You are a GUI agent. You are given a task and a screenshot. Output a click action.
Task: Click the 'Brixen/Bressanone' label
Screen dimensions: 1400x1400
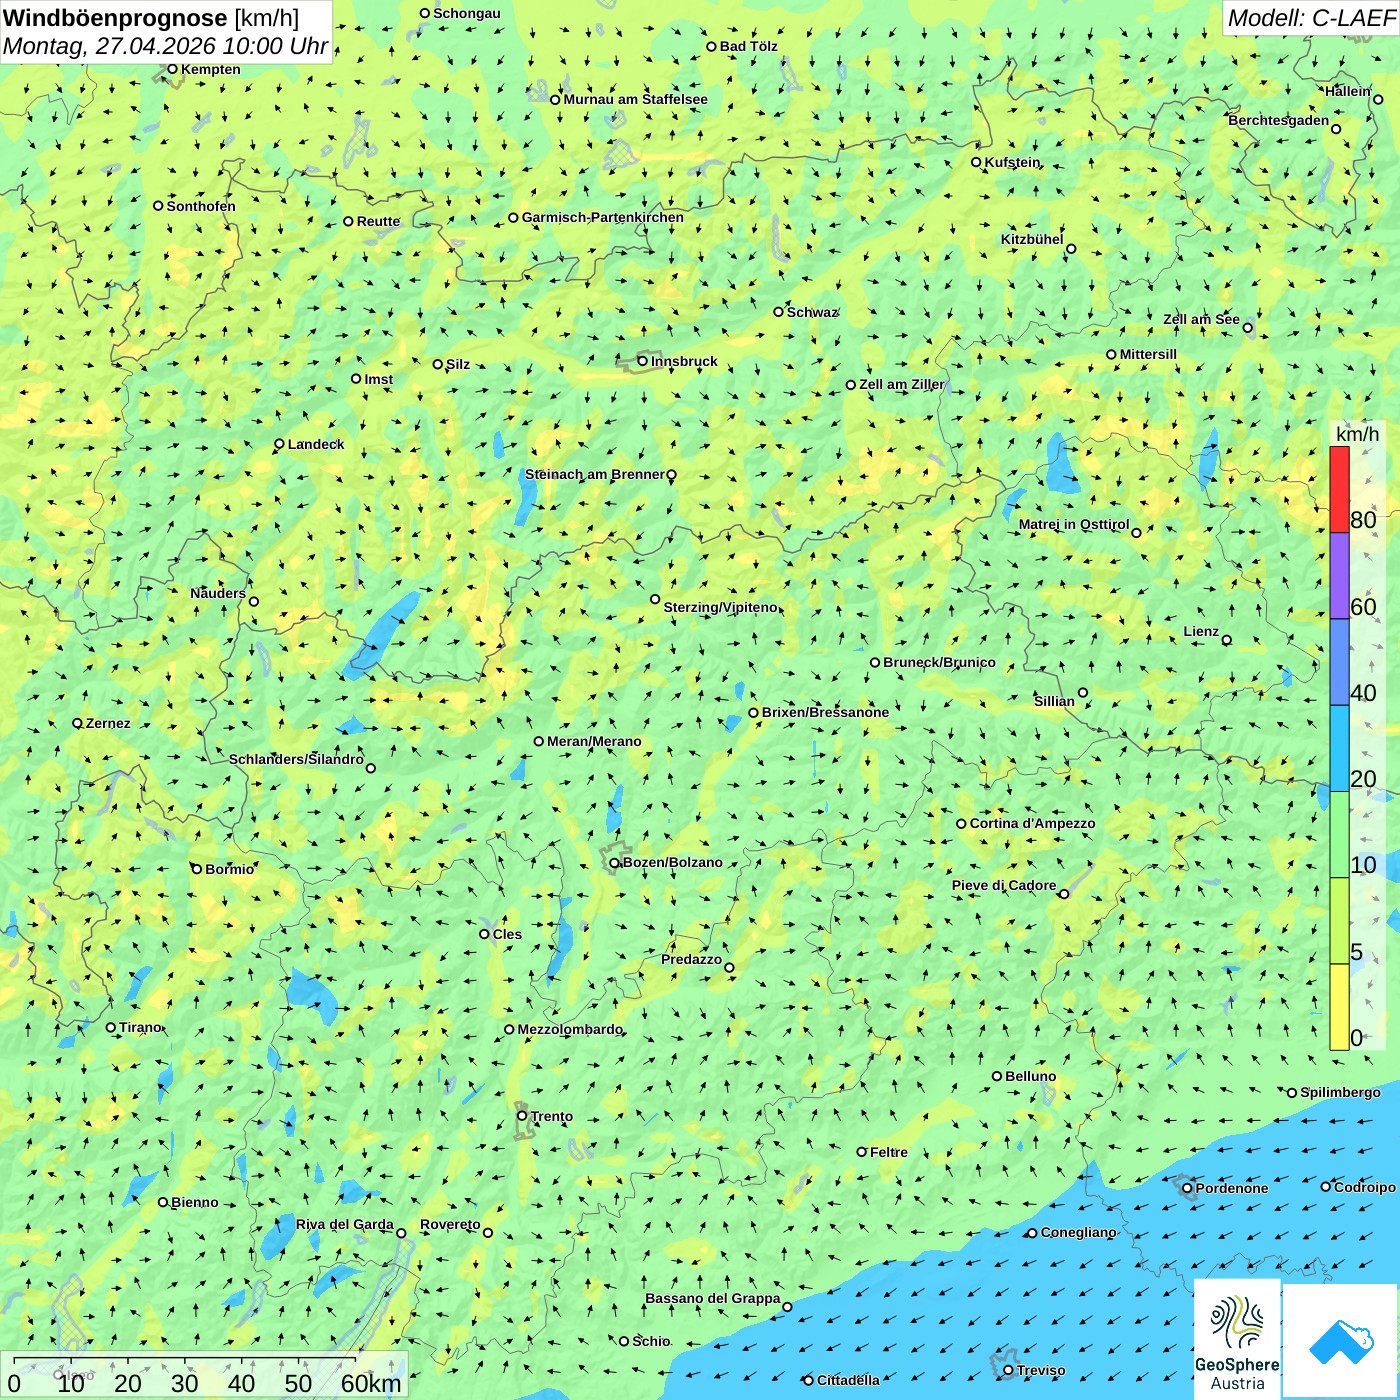[825, 712]
